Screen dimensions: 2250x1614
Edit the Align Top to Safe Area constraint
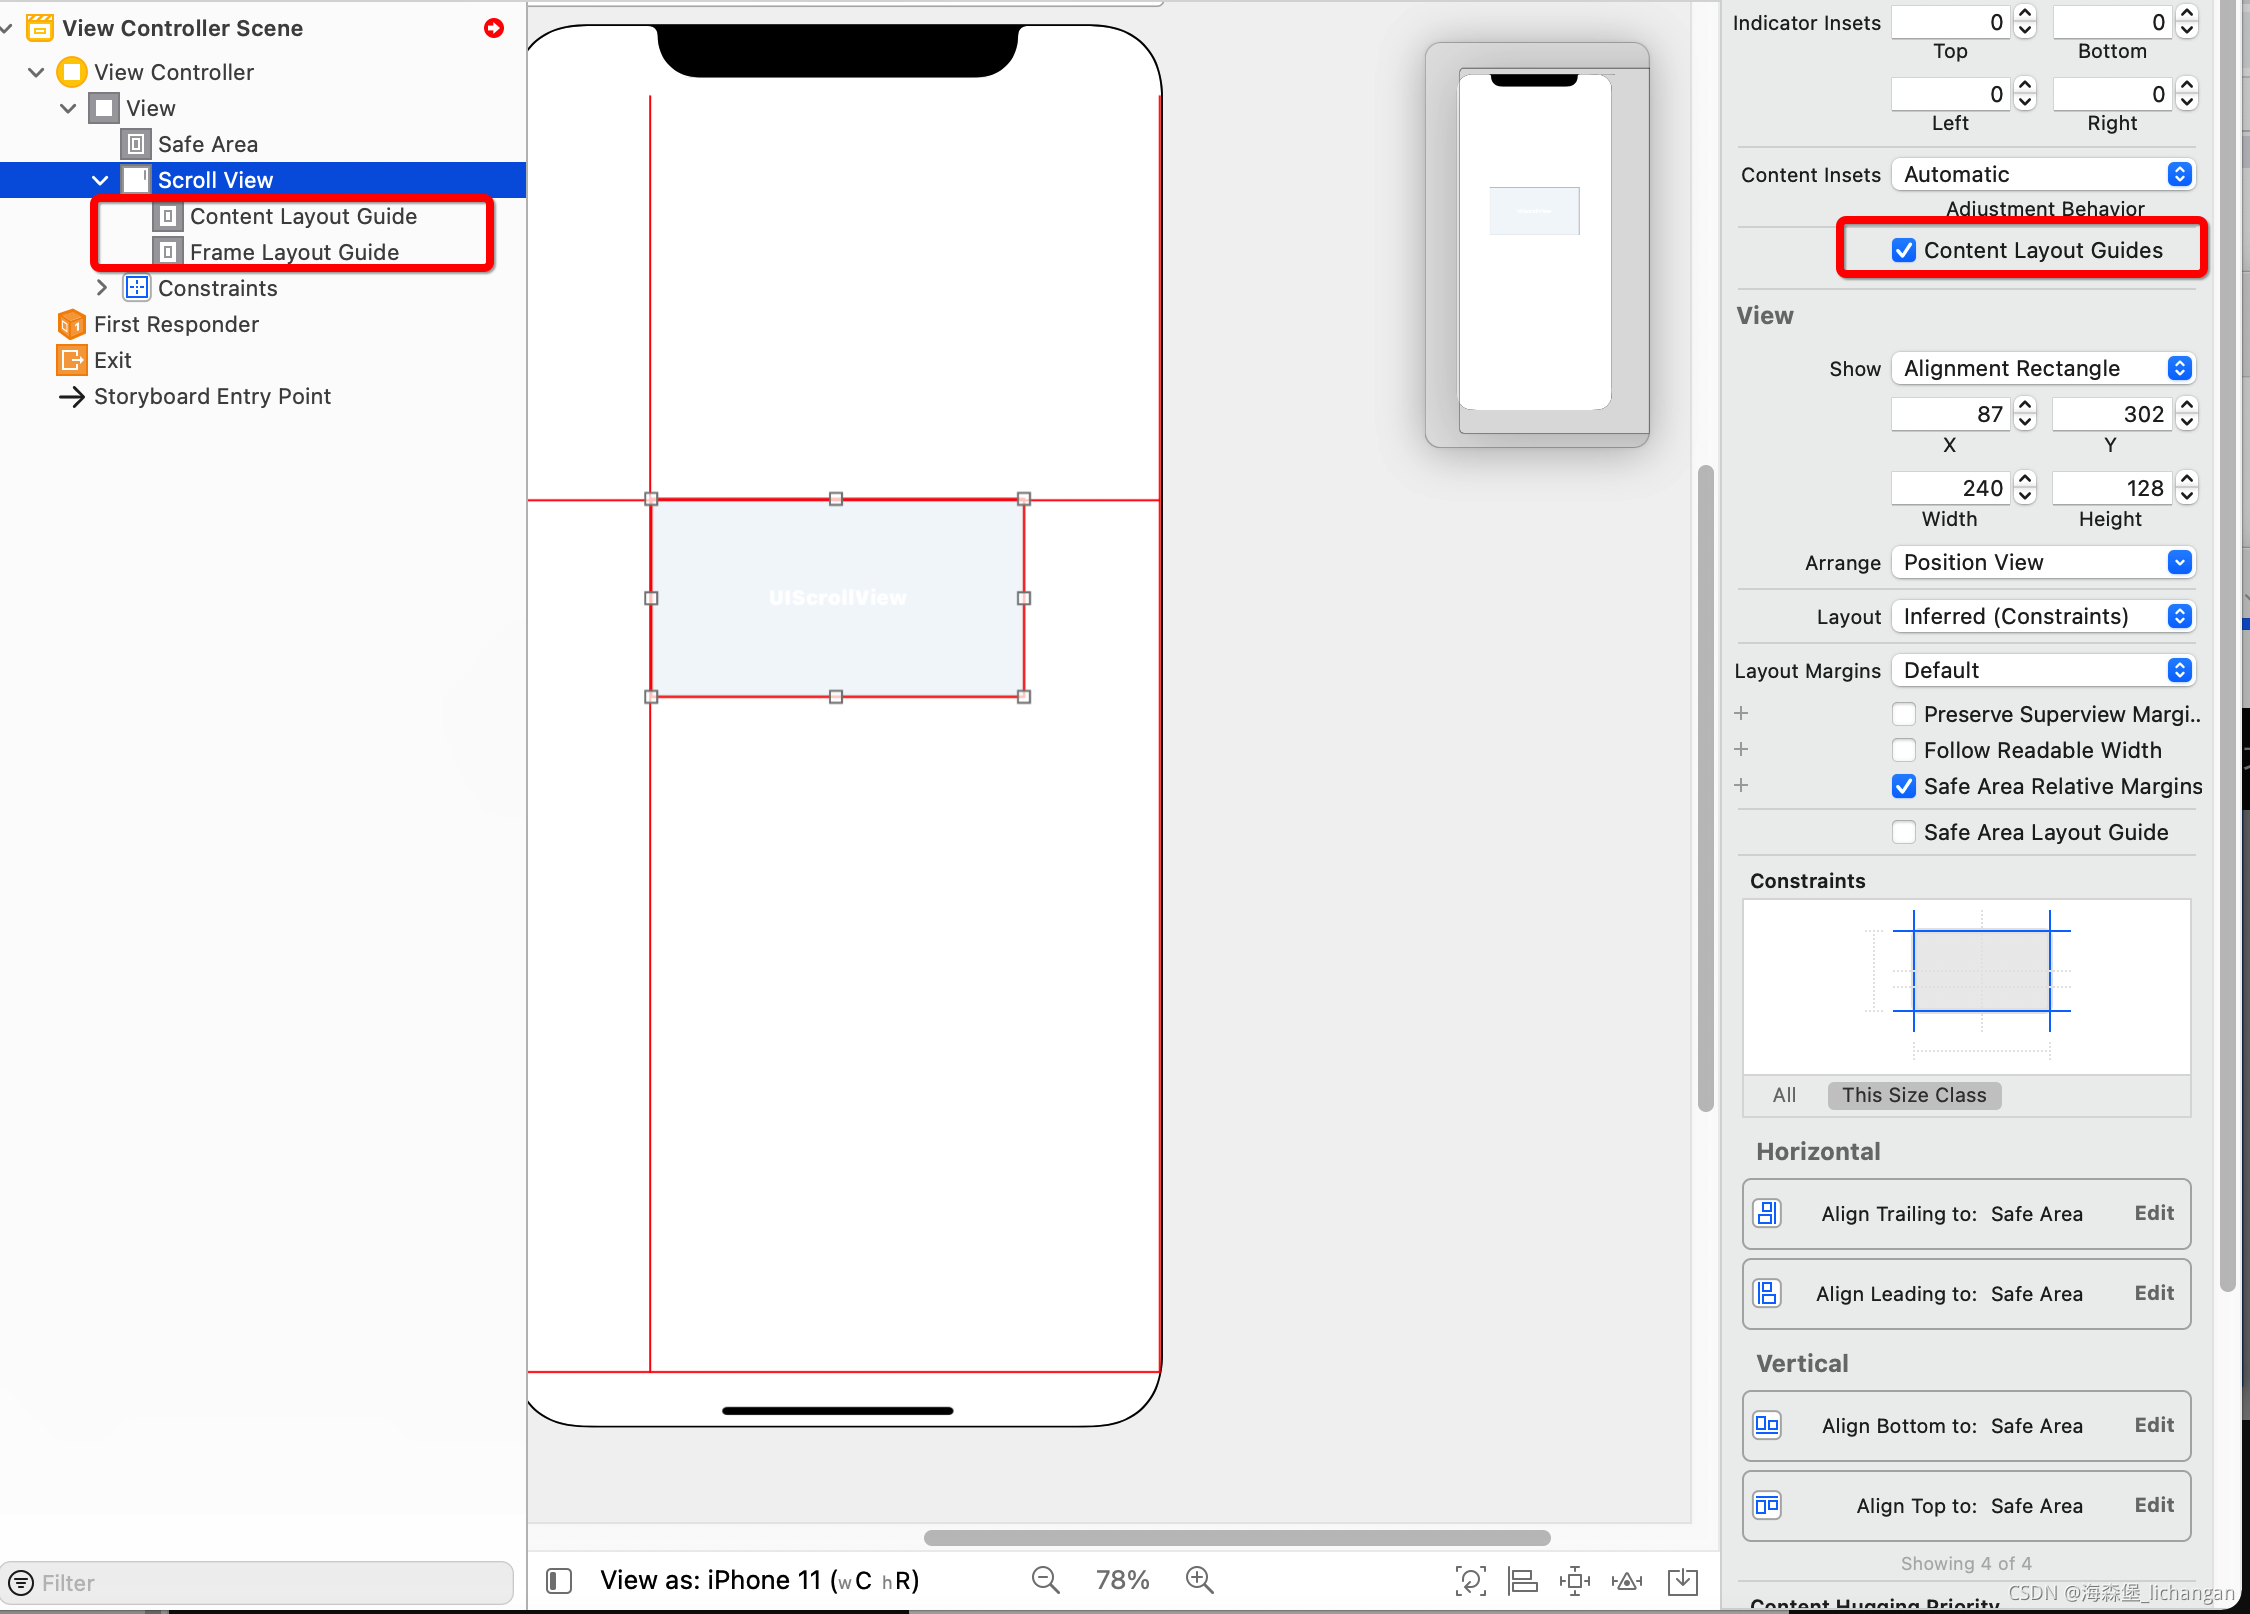2154,1505
